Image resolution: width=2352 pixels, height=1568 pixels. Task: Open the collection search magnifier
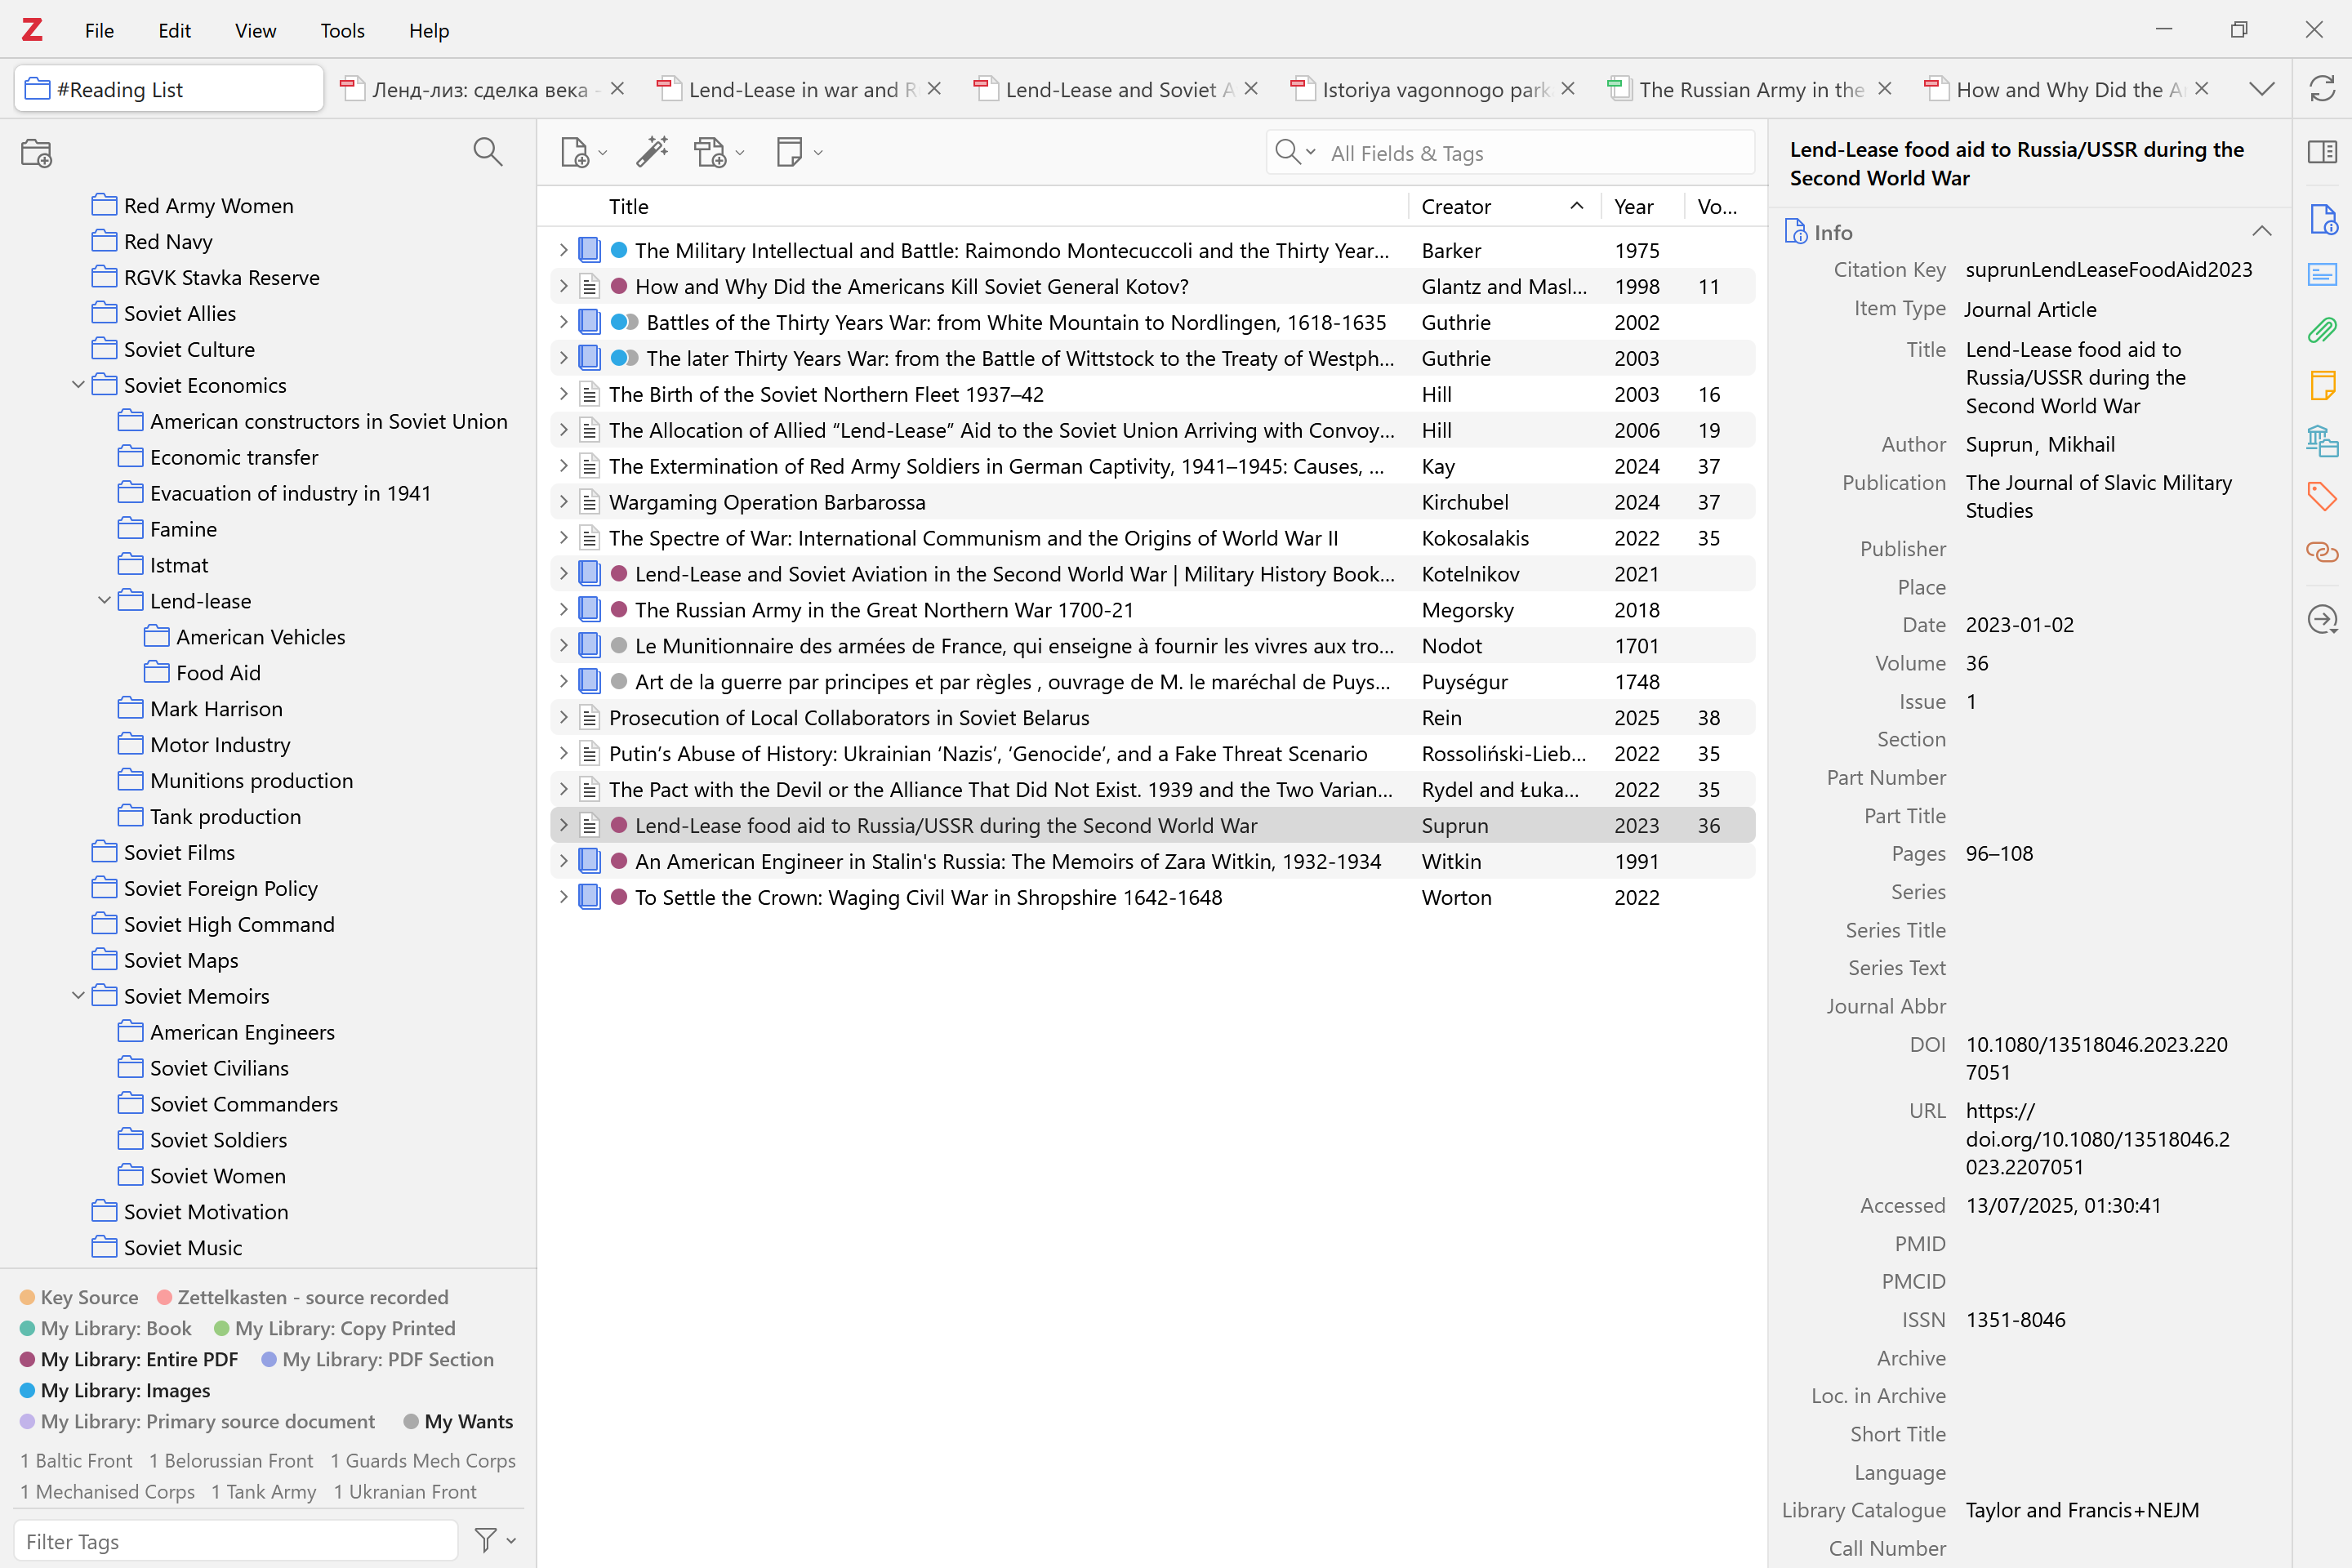click(x=487, y=152)
